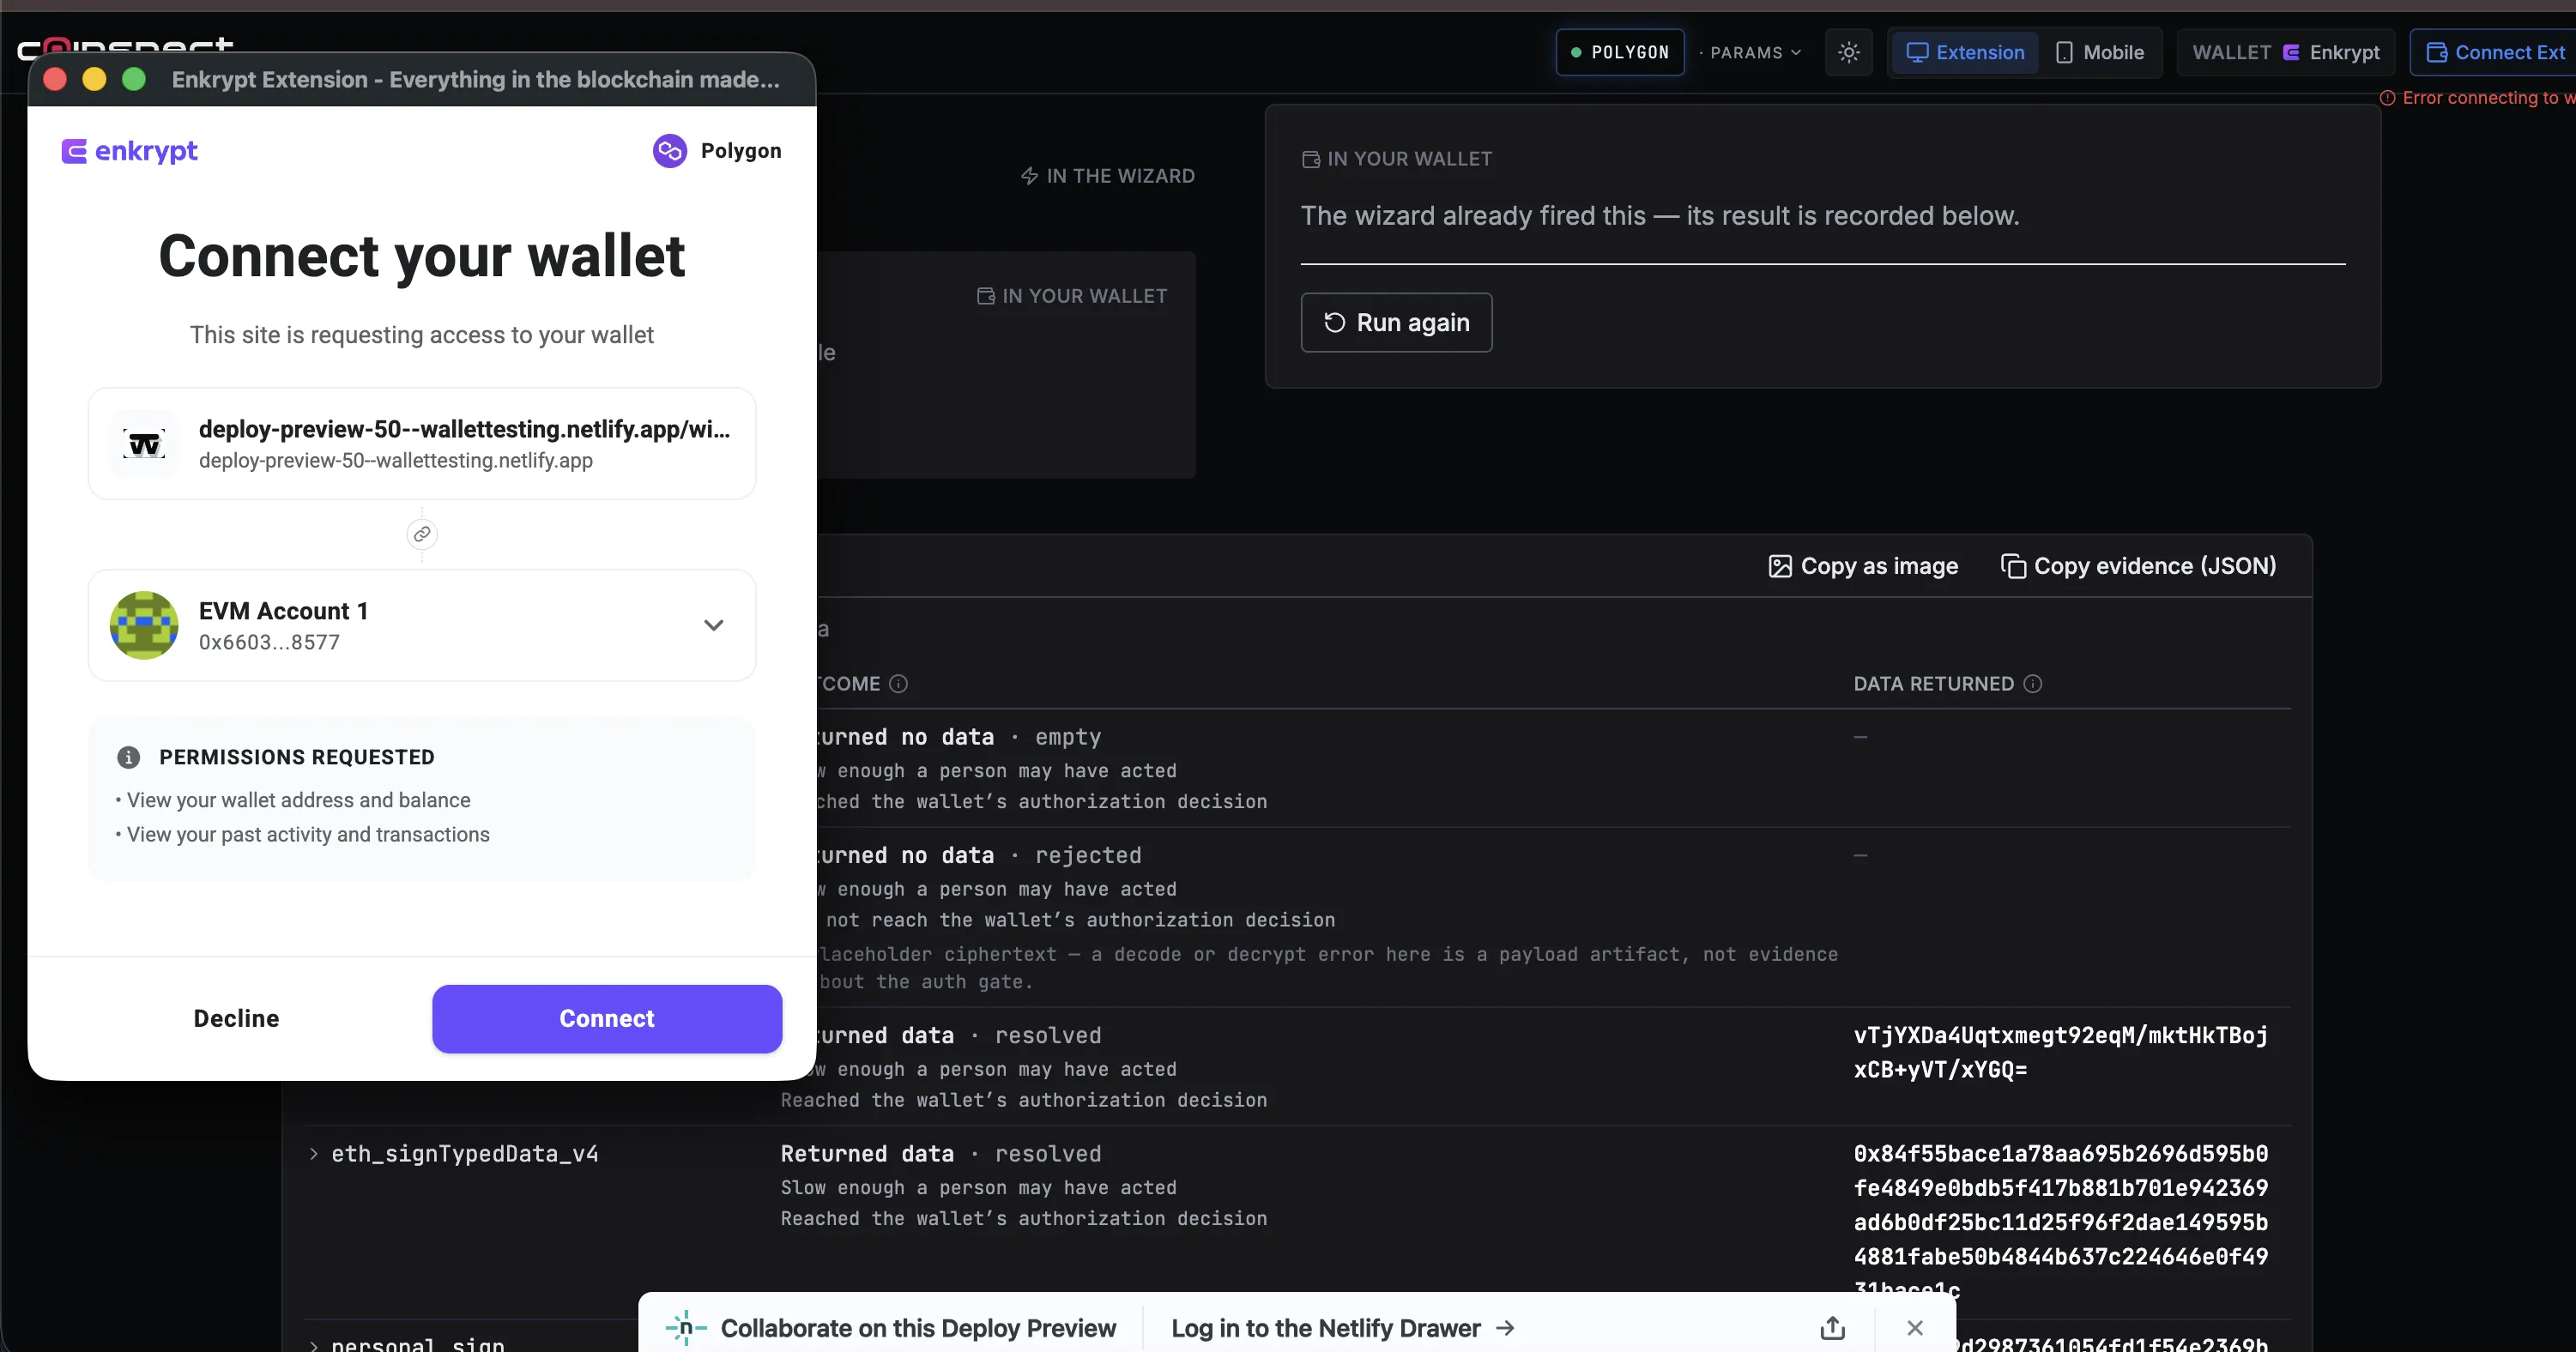This screenshot has height=1352, width=2576.
Task: Switch to Extension mode
Action: (x=1965, y=52)
